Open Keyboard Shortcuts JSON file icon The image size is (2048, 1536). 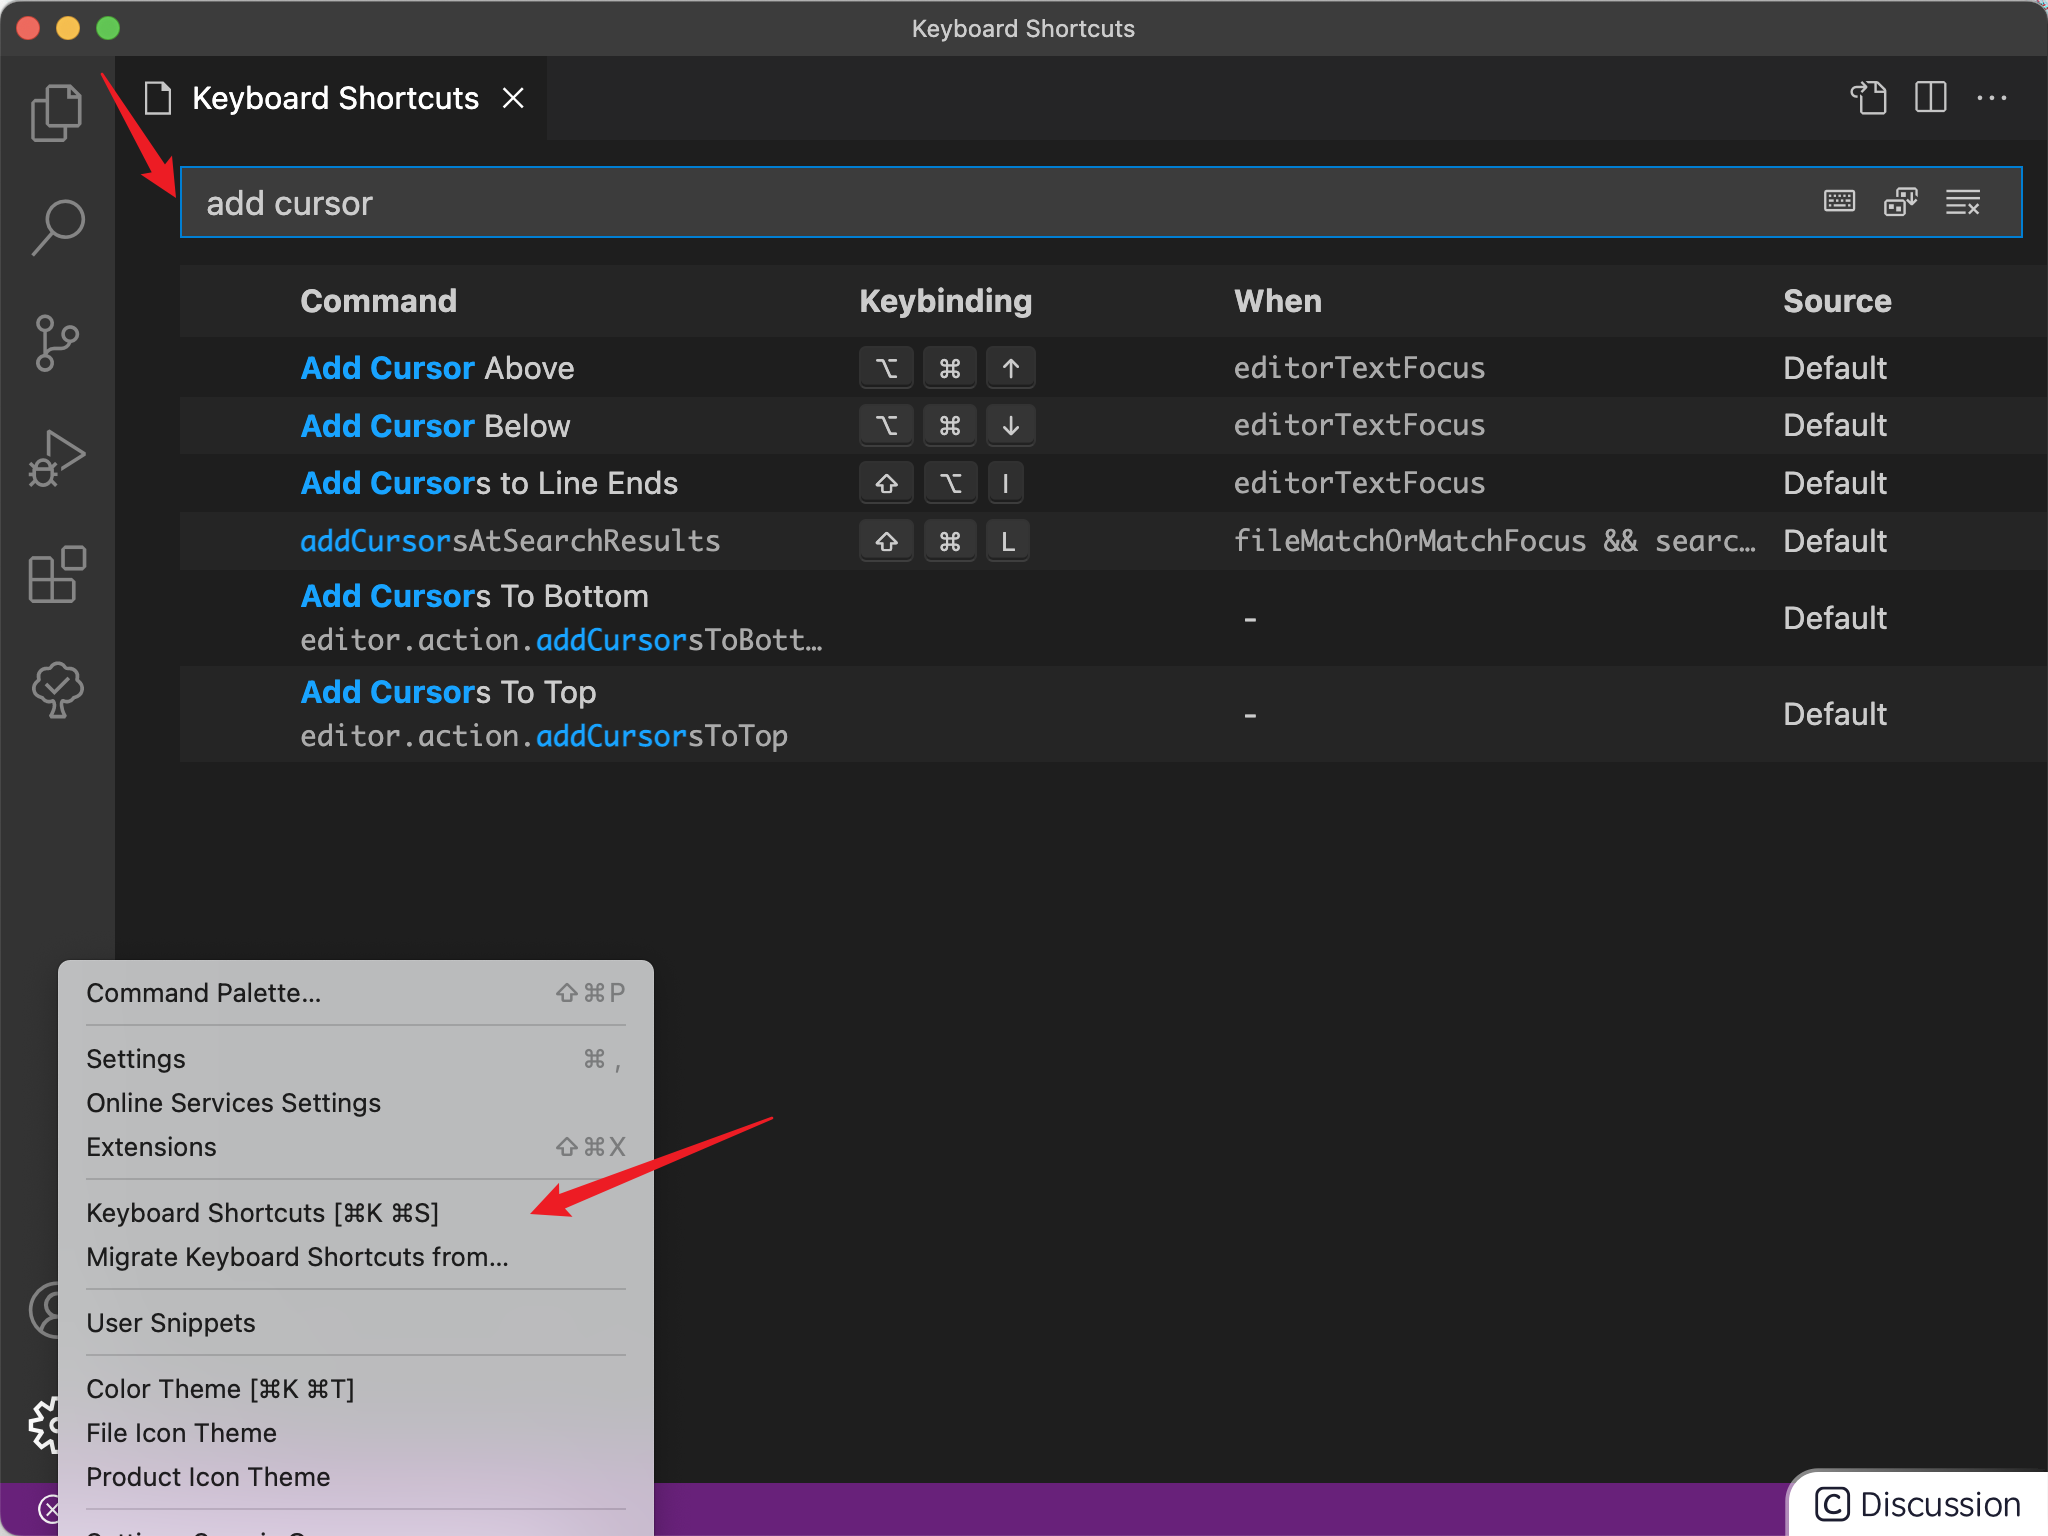(1868, 98)
